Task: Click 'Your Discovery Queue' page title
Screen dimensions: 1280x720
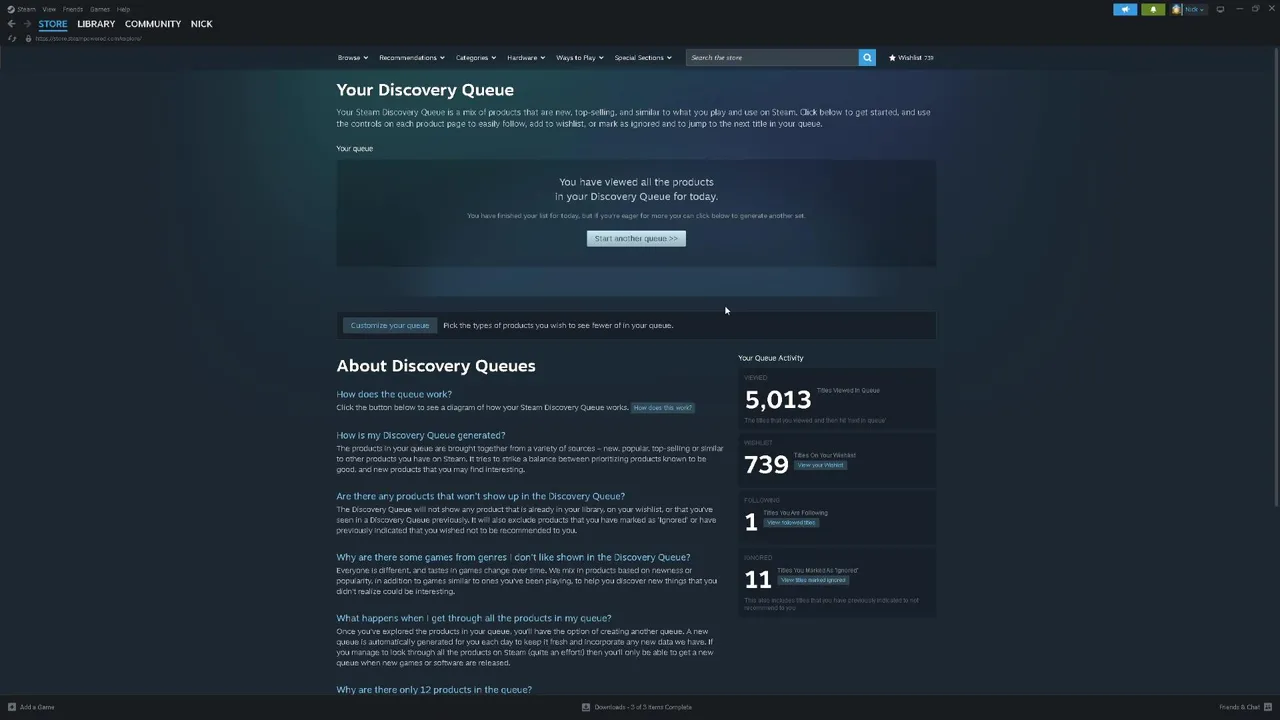Action: coord(425,90)
